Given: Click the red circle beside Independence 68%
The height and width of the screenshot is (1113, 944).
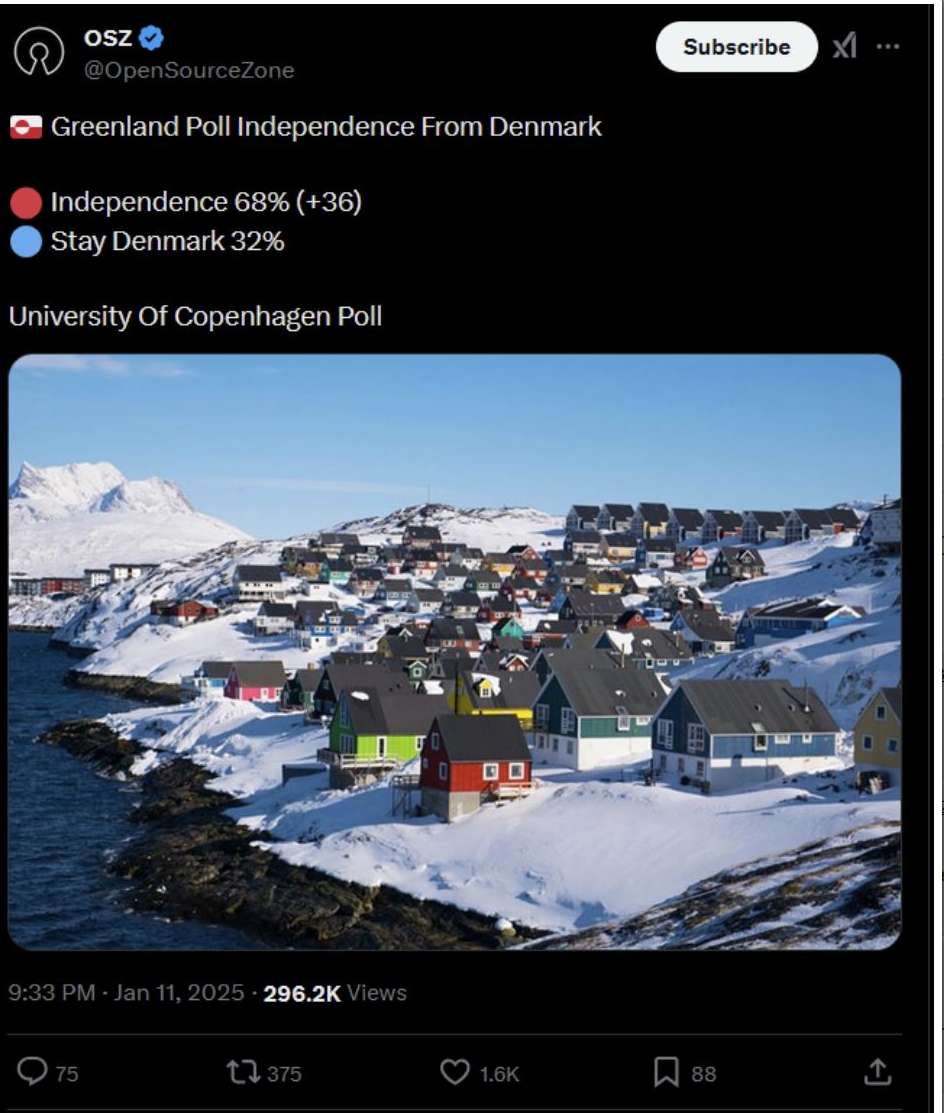Looking at the screenshot, I should (x=26, y=203).
